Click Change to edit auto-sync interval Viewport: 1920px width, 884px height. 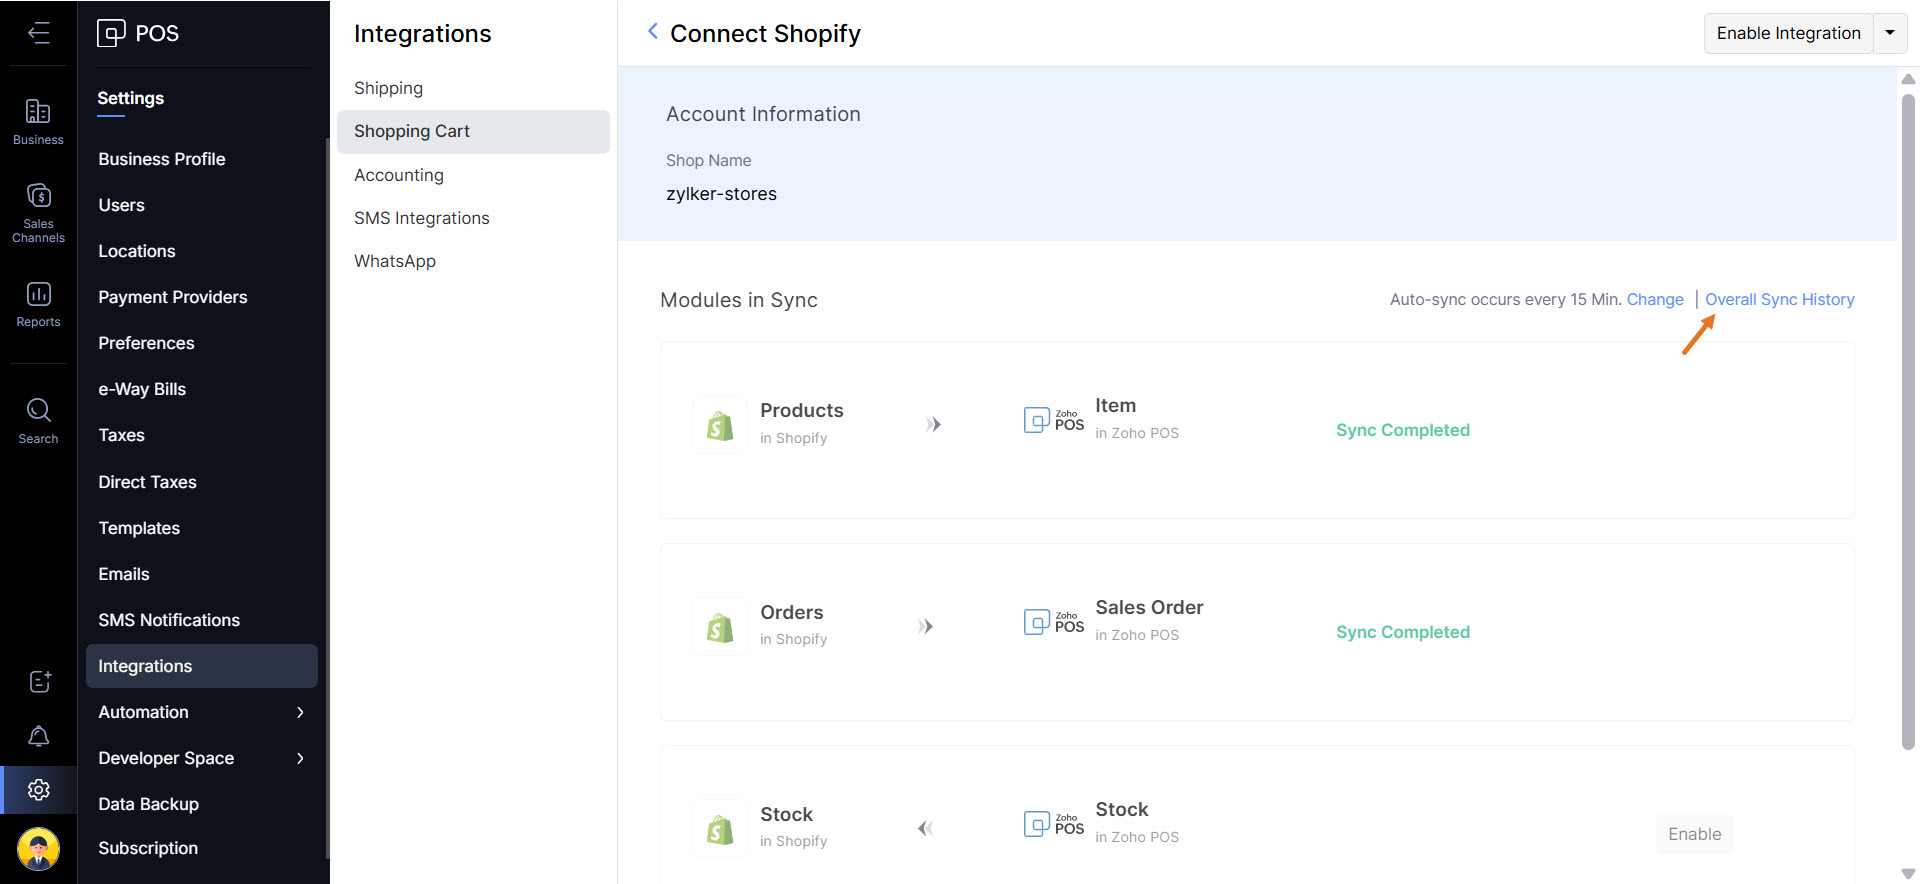click(1654, 299)
